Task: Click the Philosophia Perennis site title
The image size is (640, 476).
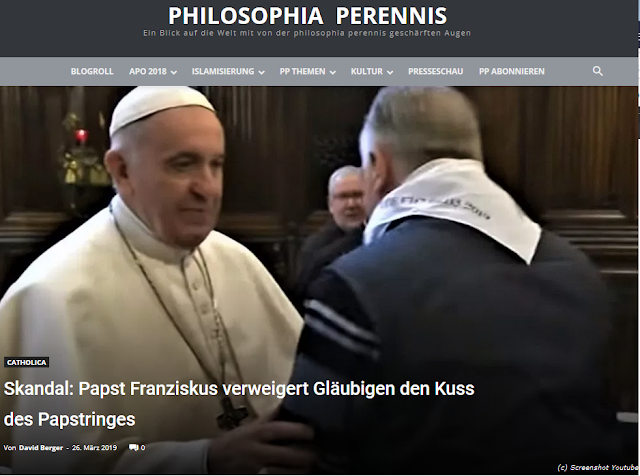Action: [x=307, y=16]
